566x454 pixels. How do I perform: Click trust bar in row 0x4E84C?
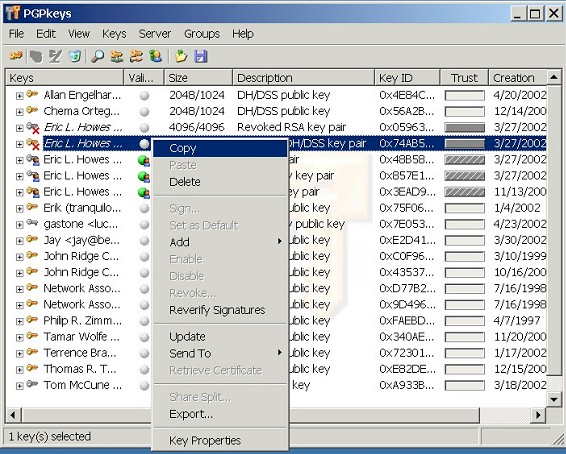click(x=465, y=95)
